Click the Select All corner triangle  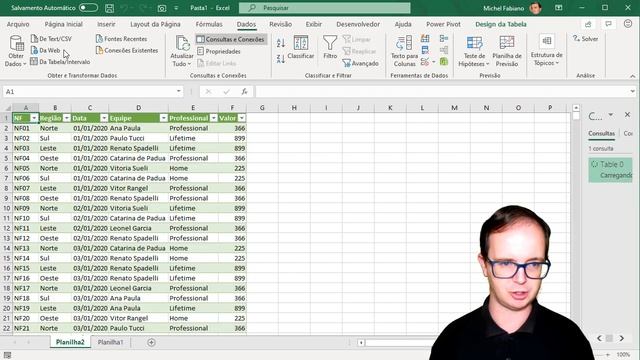tap(7, 108)
